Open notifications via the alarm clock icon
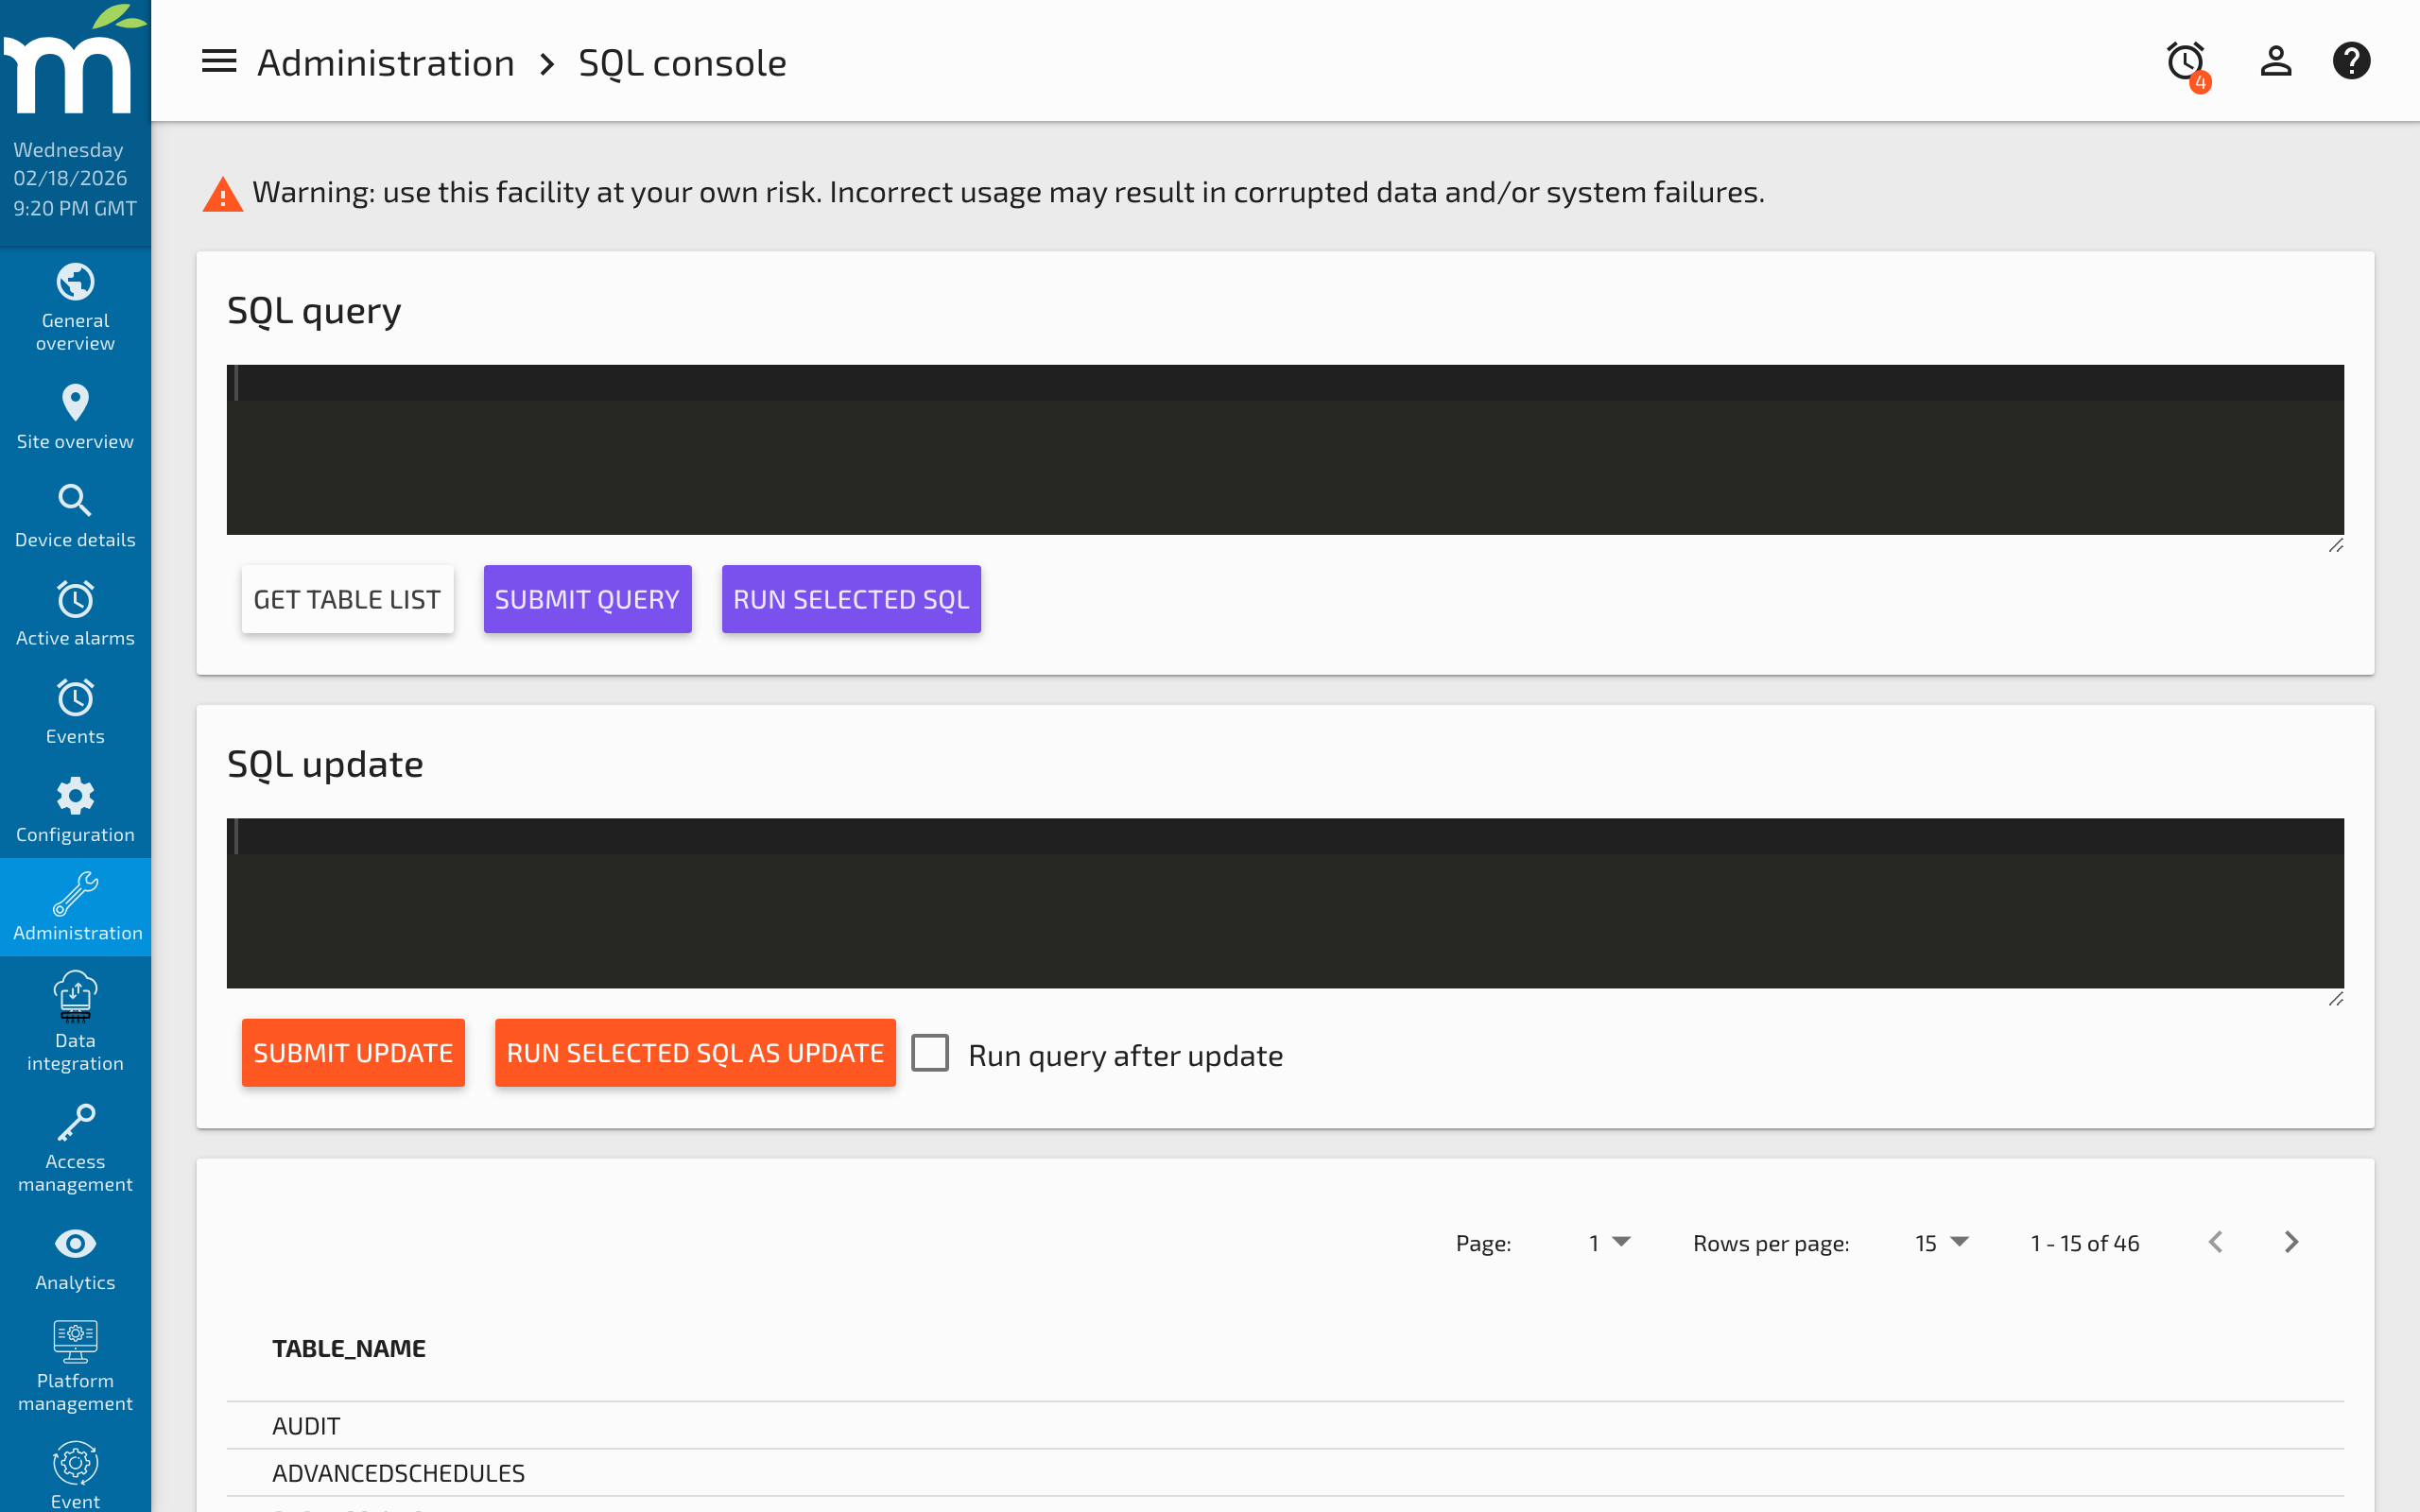Screen dimensions: 2420x1512 tap(2184, 61)
